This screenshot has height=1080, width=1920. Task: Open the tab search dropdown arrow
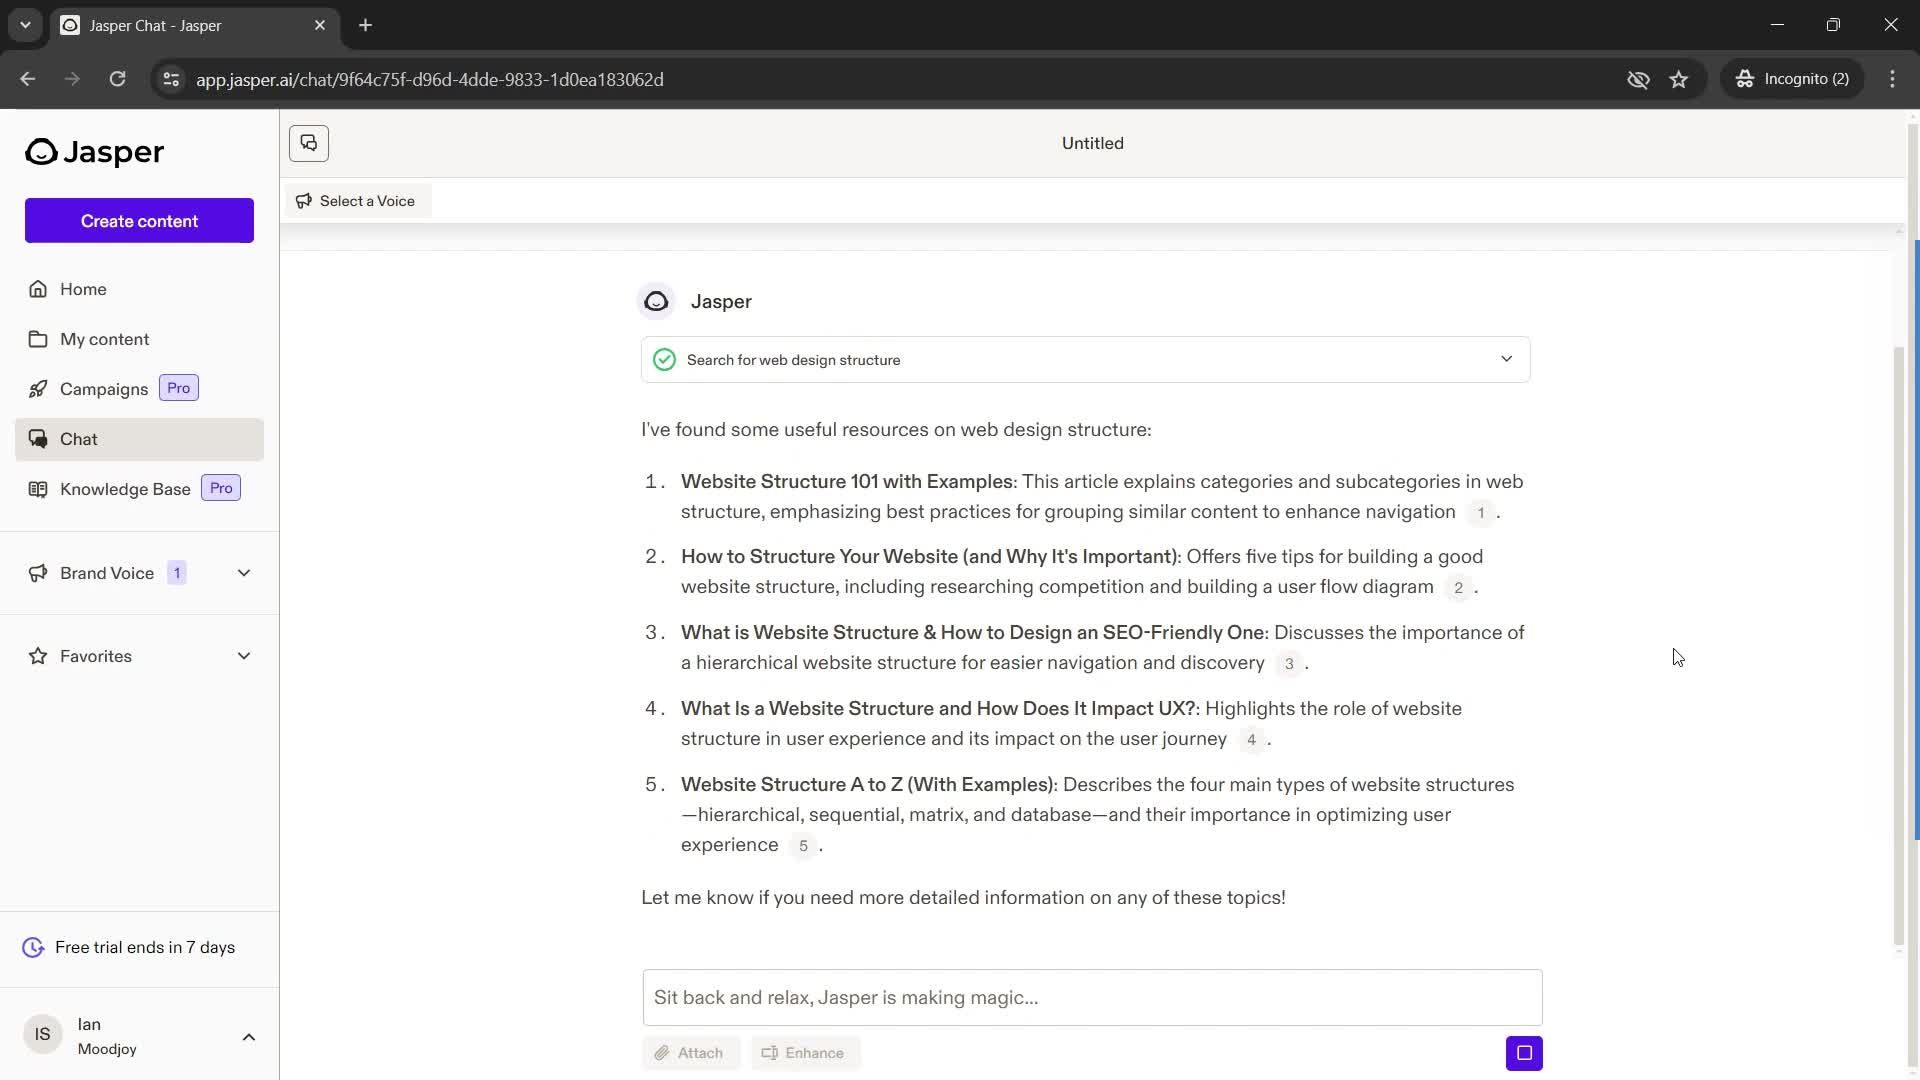25,25
